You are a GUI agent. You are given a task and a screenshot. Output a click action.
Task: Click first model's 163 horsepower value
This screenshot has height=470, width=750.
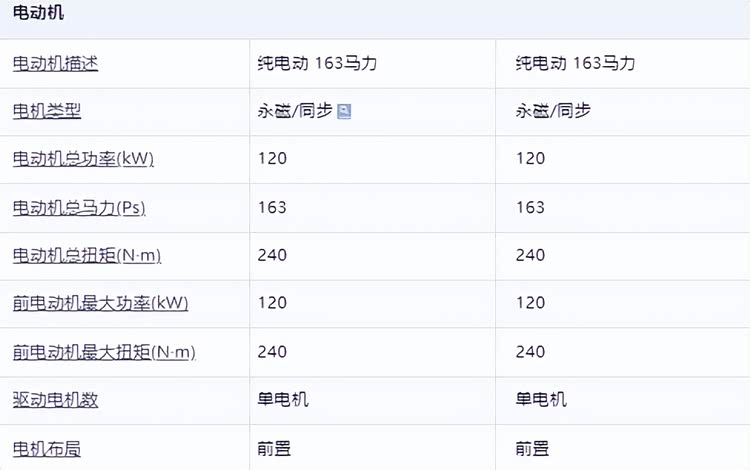pos(272,207)
